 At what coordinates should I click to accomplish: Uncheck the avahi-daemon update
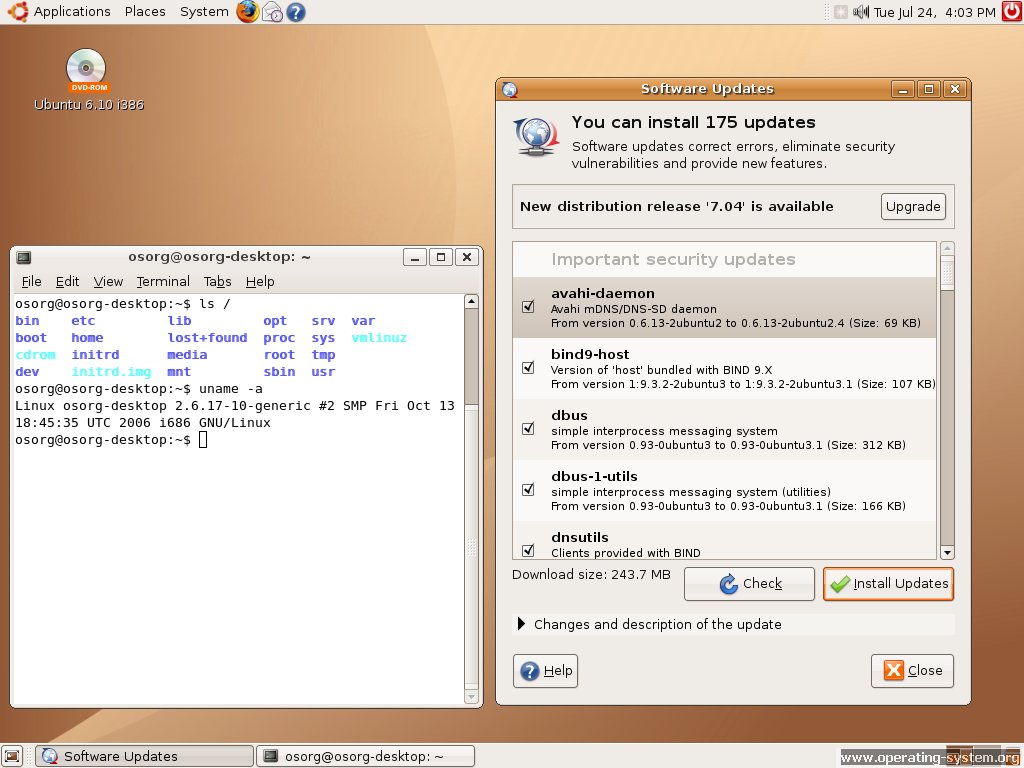pos(528,306)
